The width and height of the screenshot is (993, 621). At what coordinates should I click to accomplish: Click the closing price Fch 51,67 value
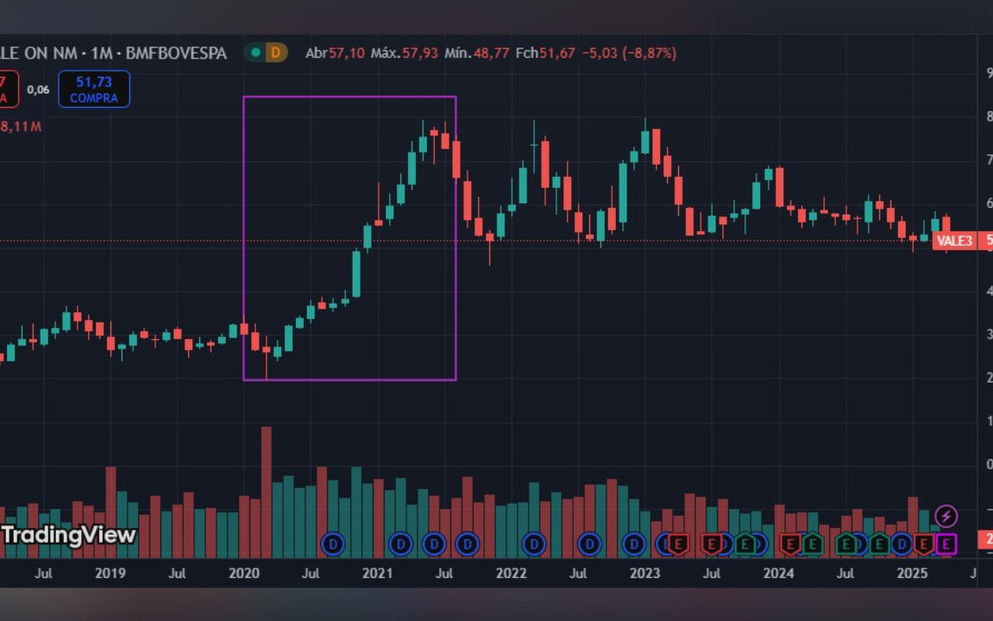558,53
